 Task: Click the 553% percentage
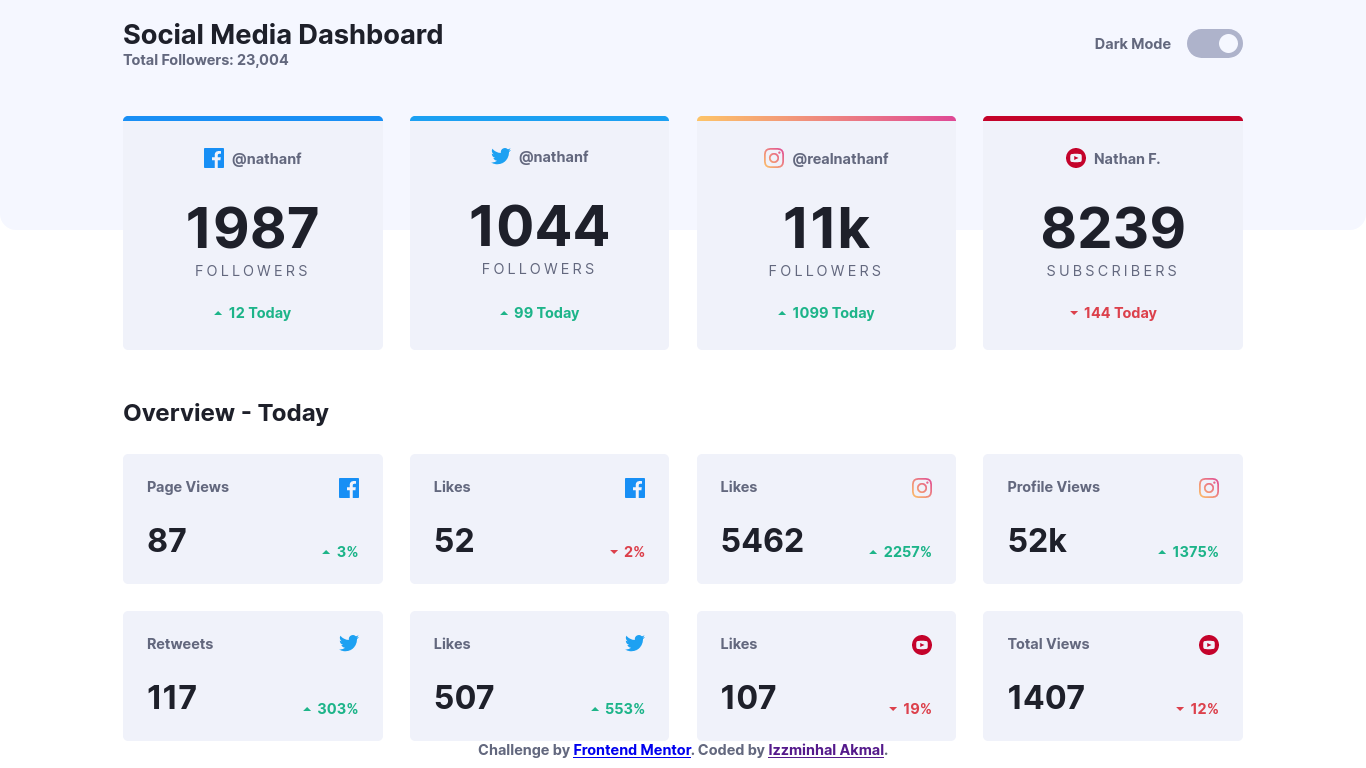[625, 709]
